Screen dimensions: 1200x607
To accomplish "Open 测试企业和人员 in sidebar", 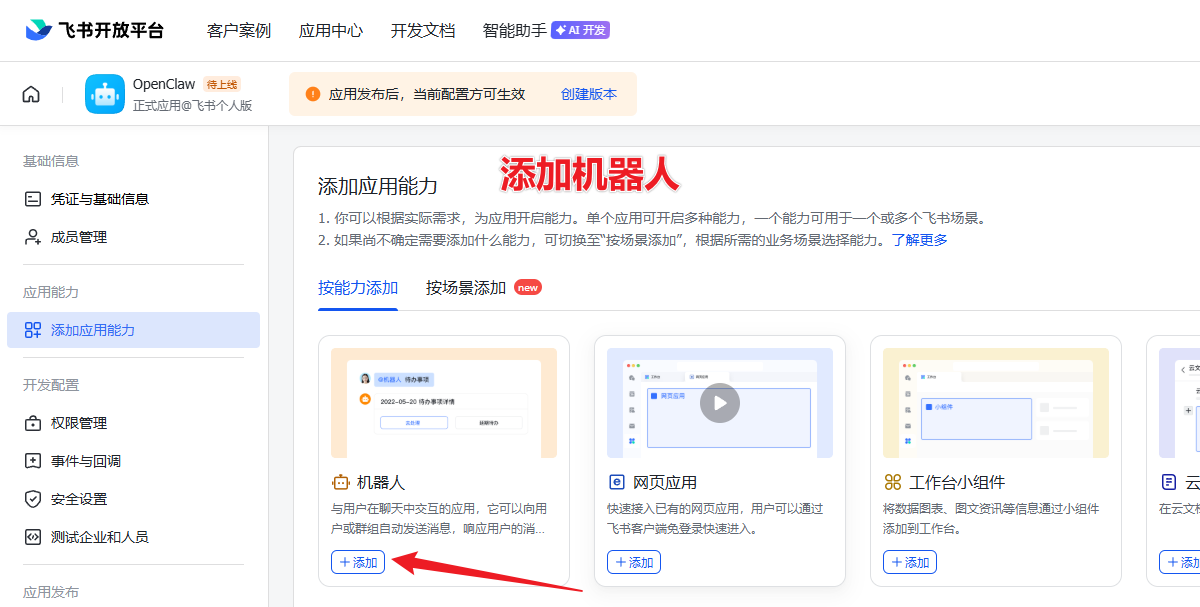I will [x=99, y=537].
